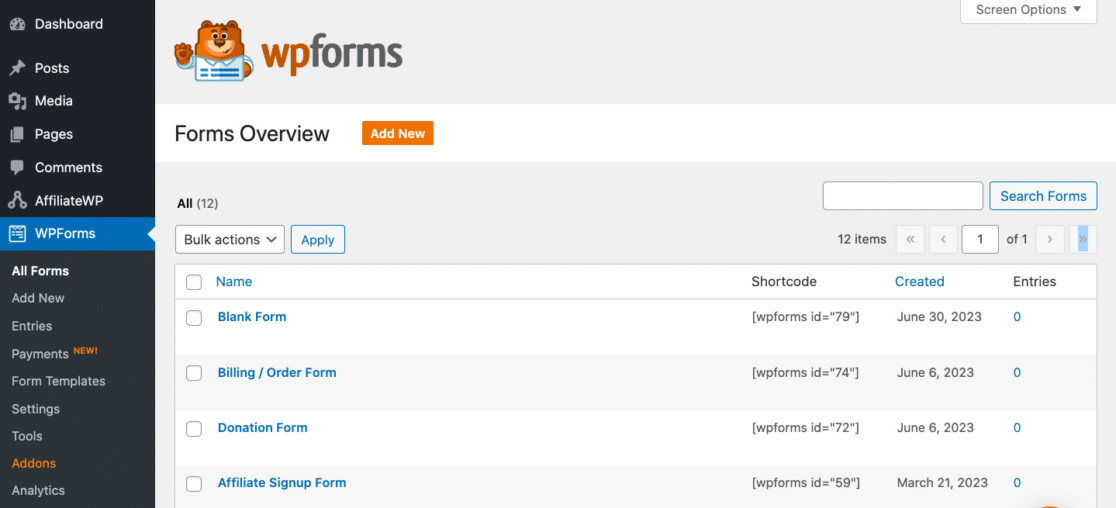Open the Entries submenu item

coord(32,326)
